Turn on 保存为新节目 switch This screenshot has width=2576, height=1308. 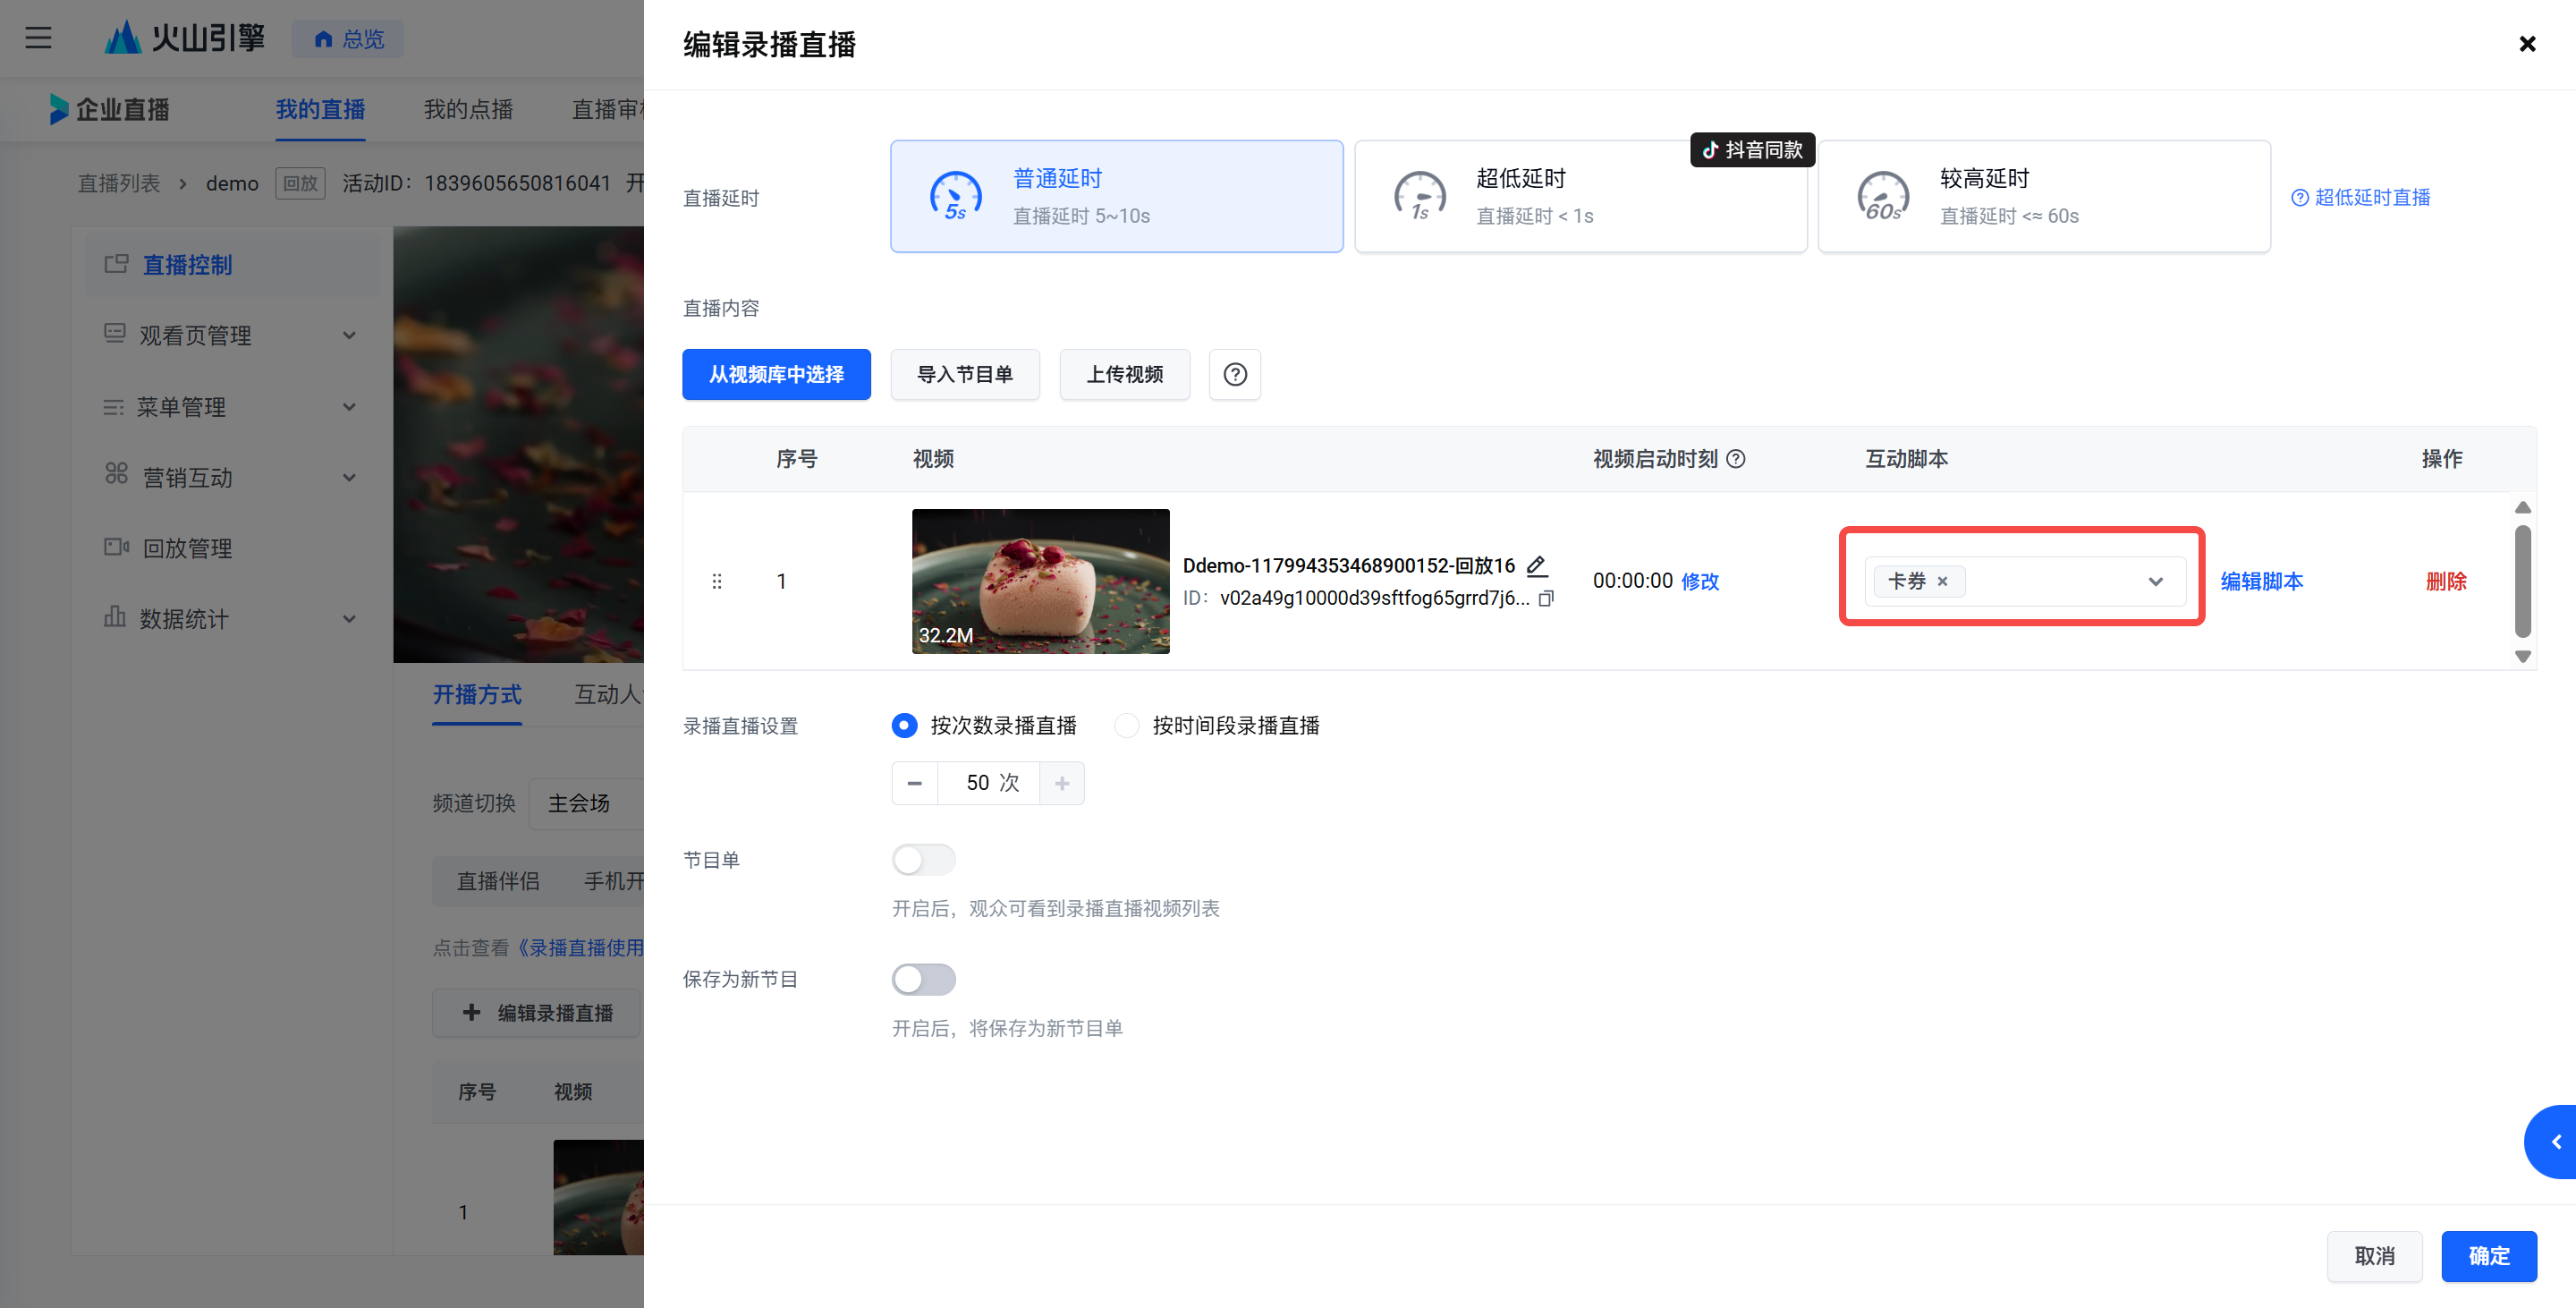(923, 979)
